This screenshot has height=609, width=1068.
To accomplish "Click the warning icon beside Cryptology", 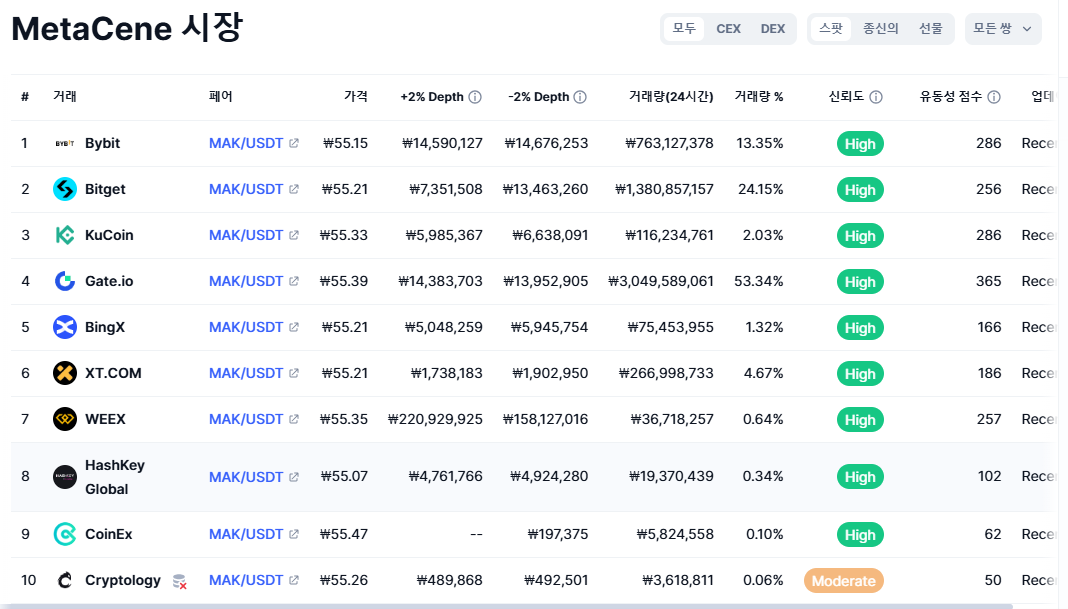I will point(180,581).
